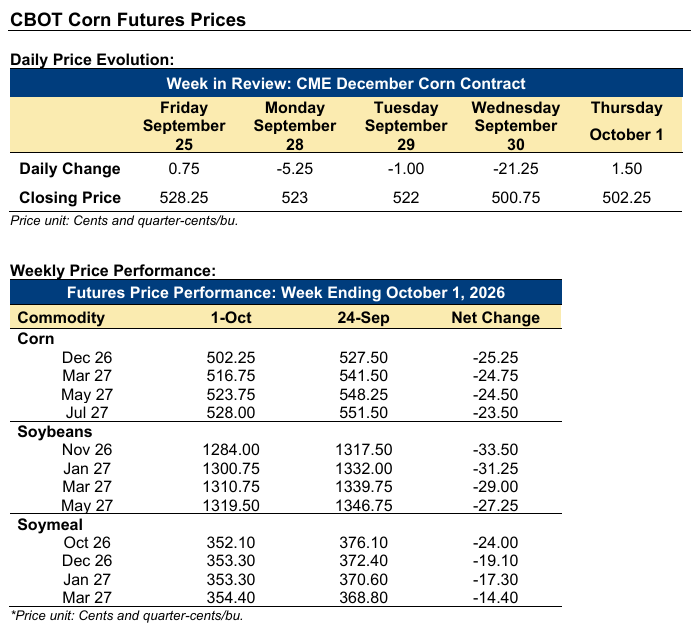Viewport: 691px width, 632px height.
Task: Select the Wednesday daily change value -21.25
Action: [516, 169]
